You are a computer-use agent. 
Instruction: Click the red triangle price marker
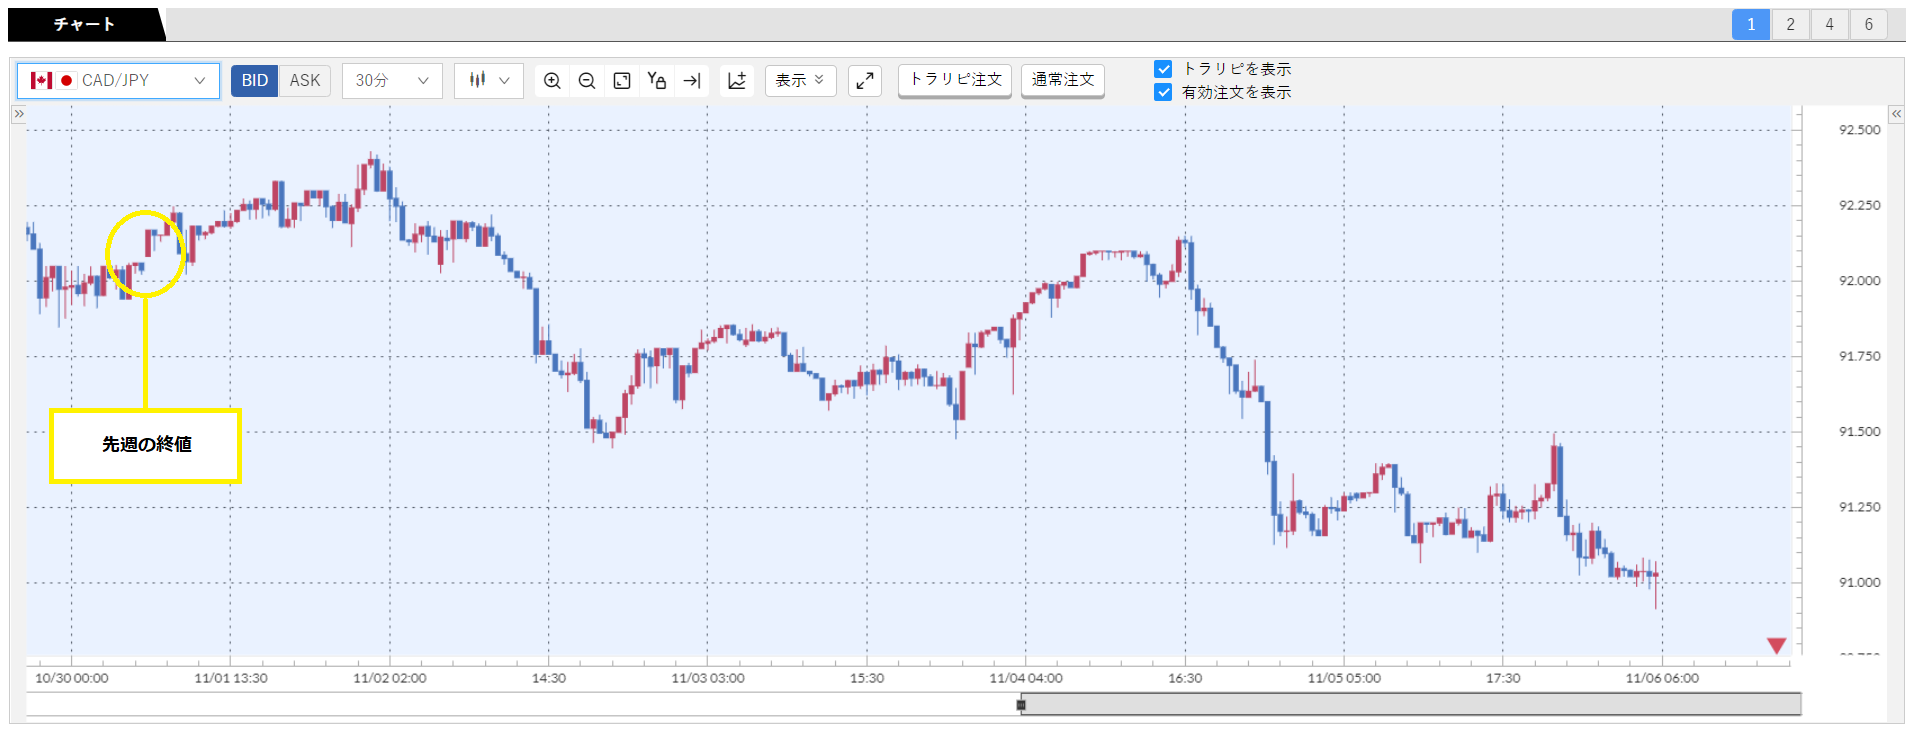pyautogui.click(x=1776, y=646)
